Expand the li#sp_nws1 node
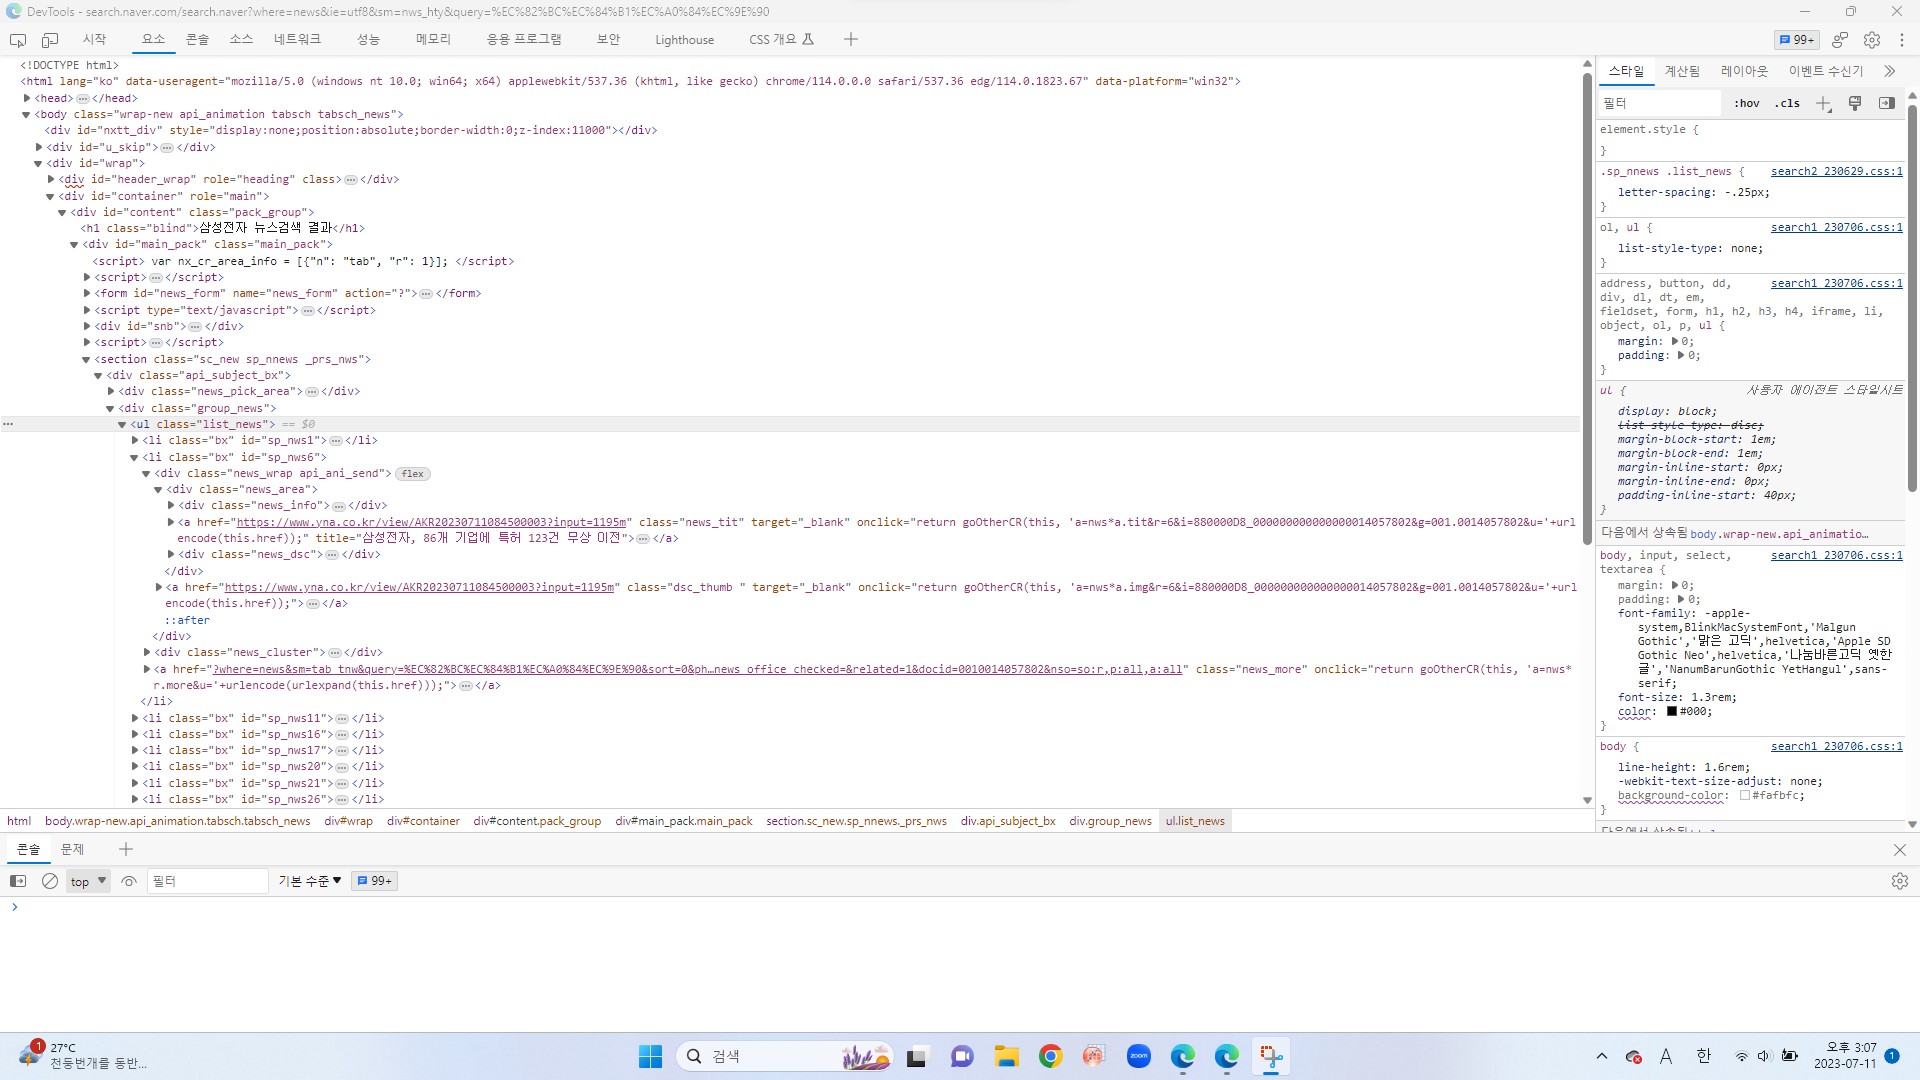The width and height of the screenshot is (1920, 1080). pyautogui.click(x=135, y=441)
